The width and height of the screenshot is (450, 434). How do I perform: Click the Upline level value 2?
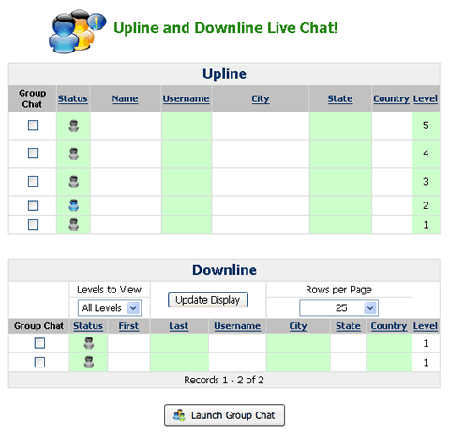[426, 205]
